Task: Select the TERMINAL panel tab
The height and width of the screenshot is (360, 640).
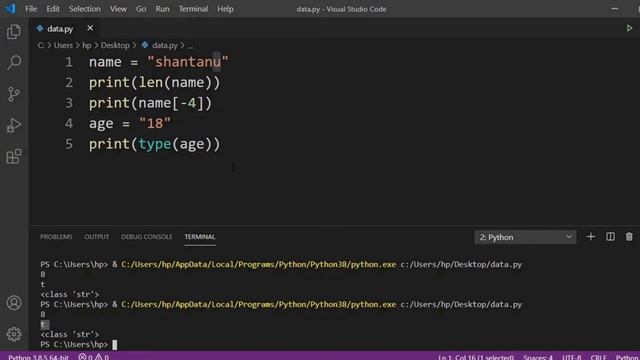Action: (x=200, y=237)
